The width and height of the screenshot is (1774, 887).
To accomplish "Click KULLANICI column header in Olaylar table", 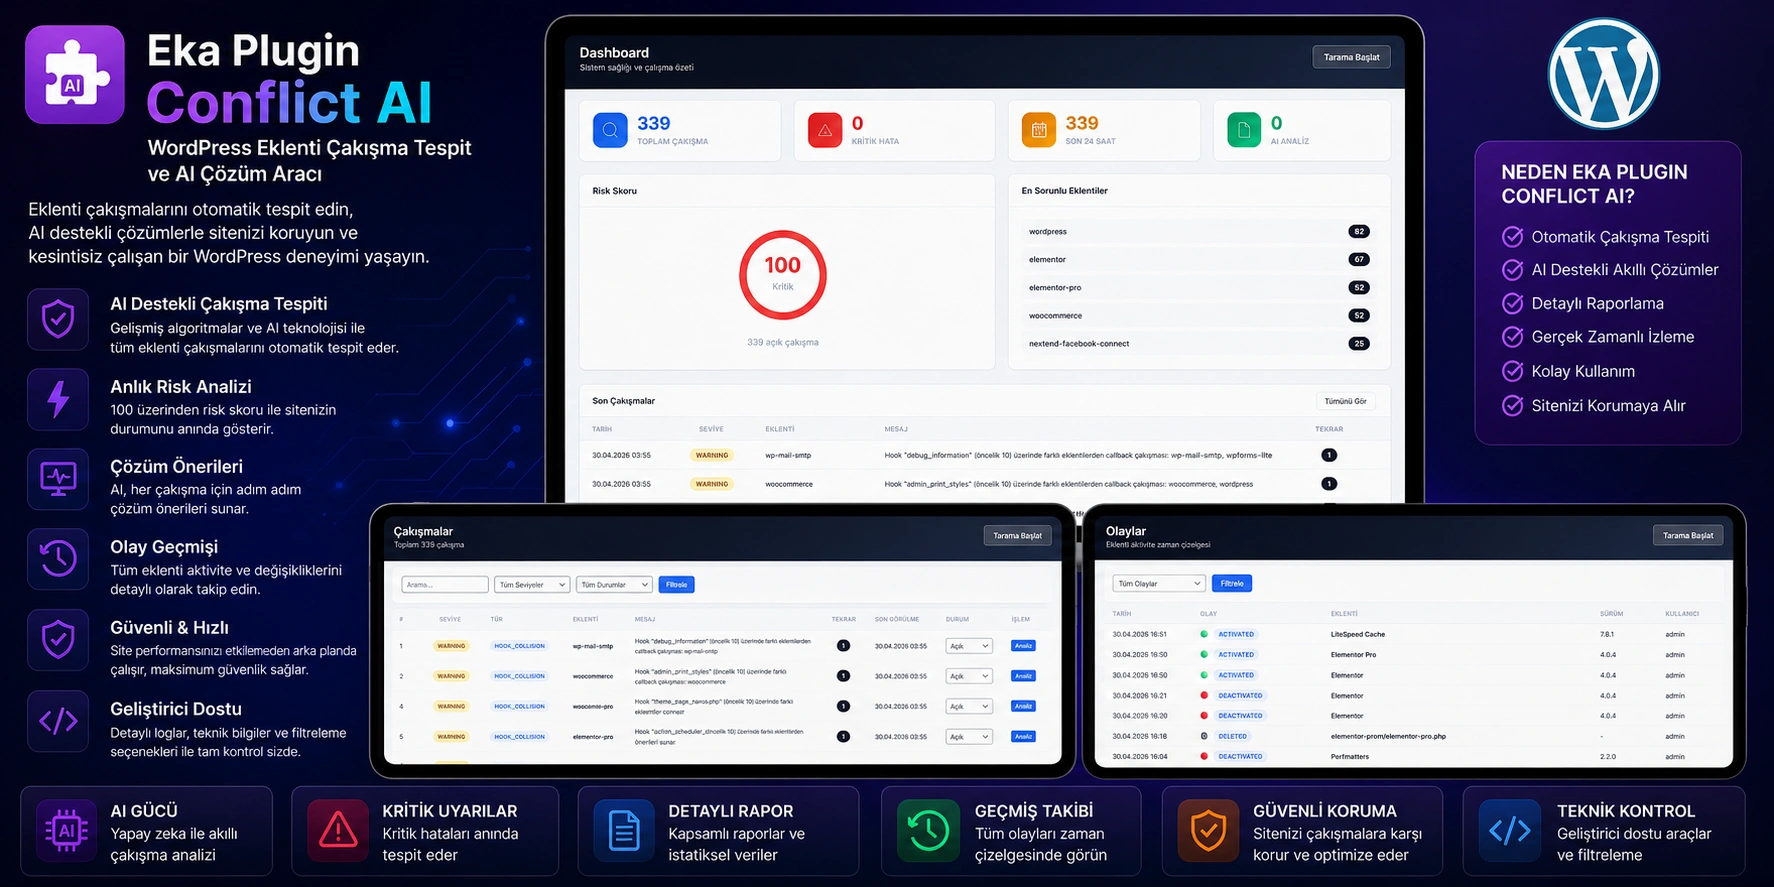I will pos(1682,613).
